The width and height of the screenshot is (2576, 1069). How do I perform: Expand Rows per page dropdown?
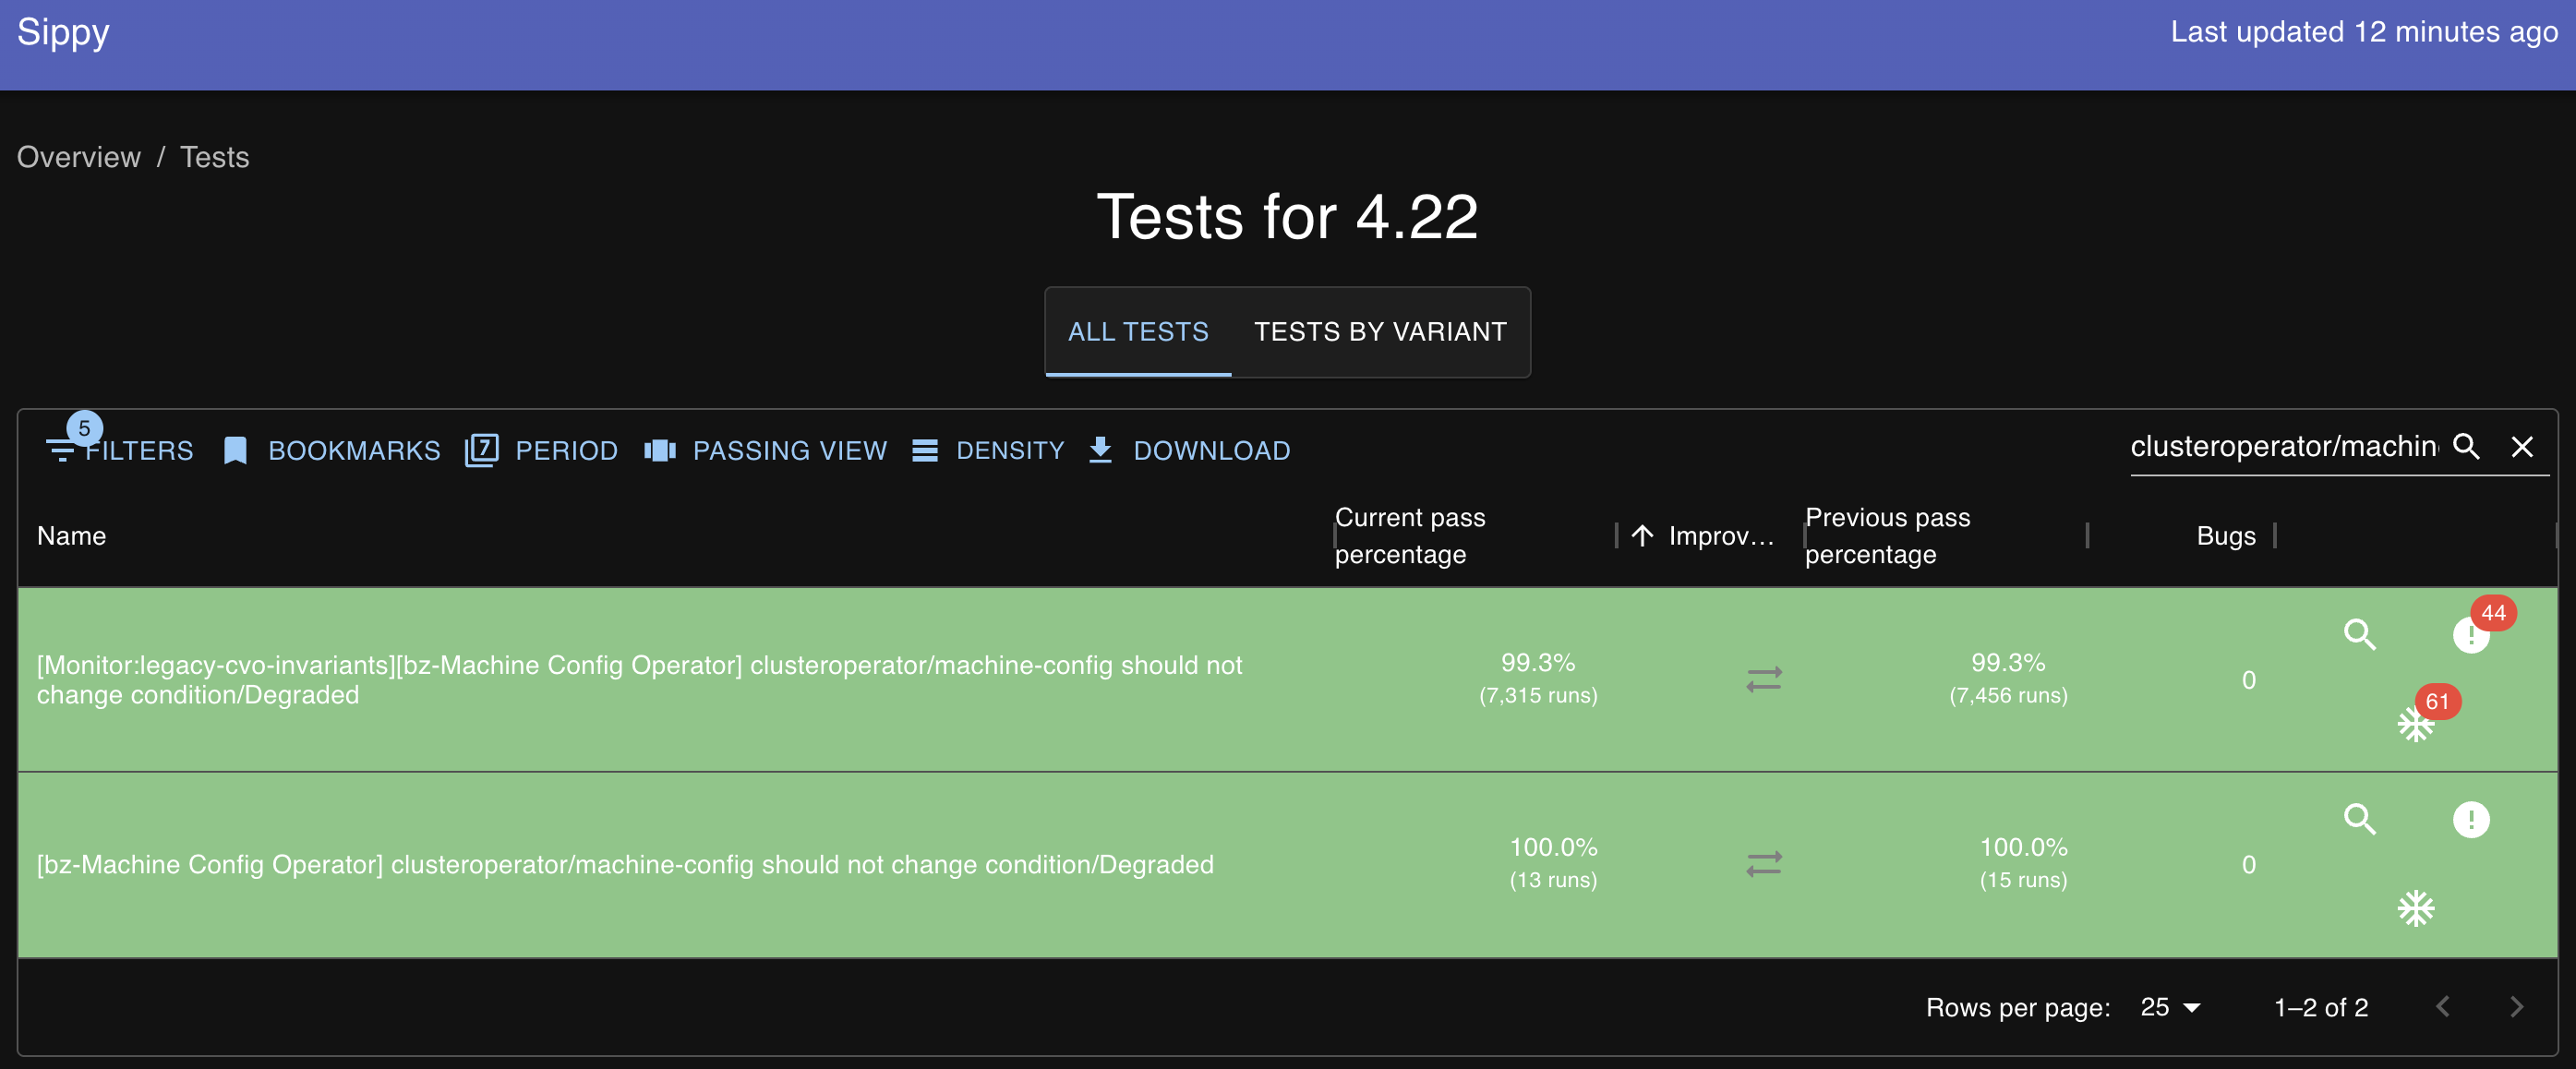[2169, 1007]
